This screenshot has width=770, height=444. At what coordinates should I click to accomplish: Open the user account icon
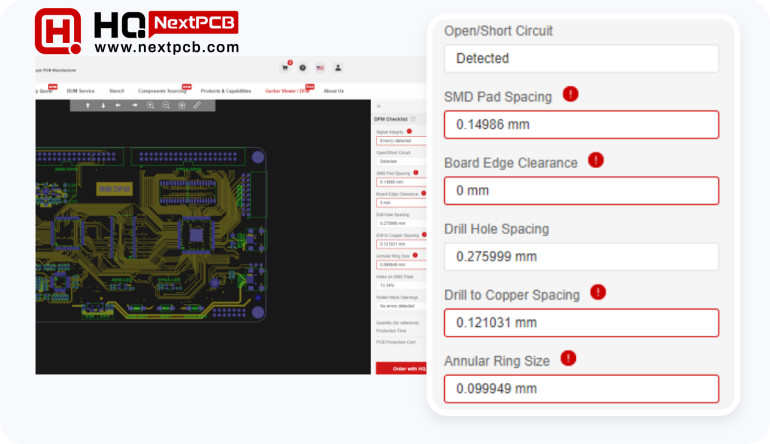pos(338,68)
